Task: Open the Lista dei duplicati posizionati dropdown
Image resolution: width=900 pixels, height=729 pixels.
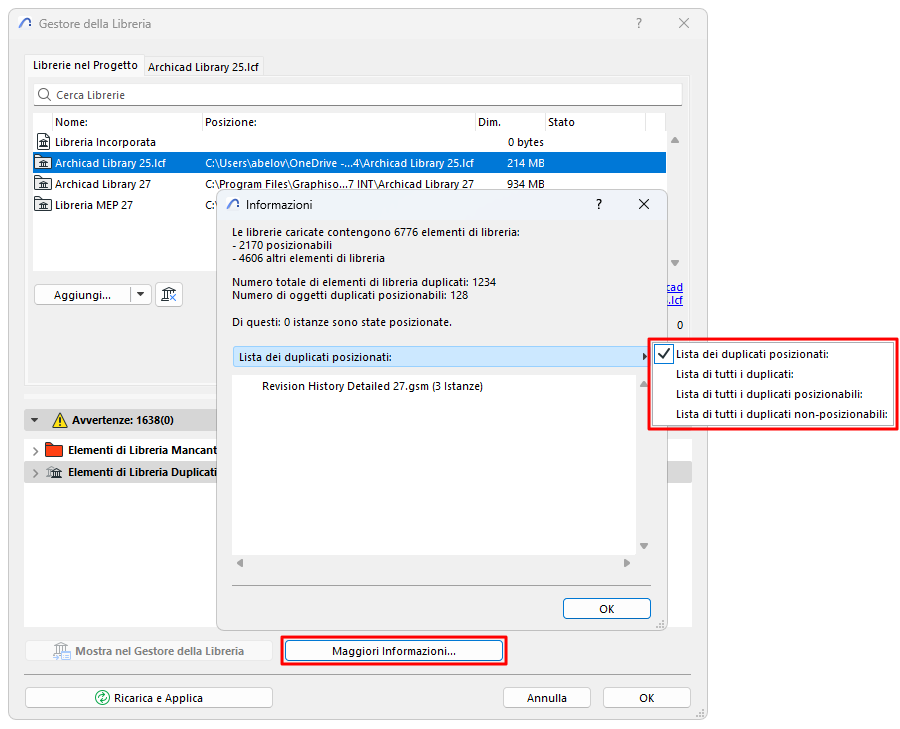Action: coord(441,357)
